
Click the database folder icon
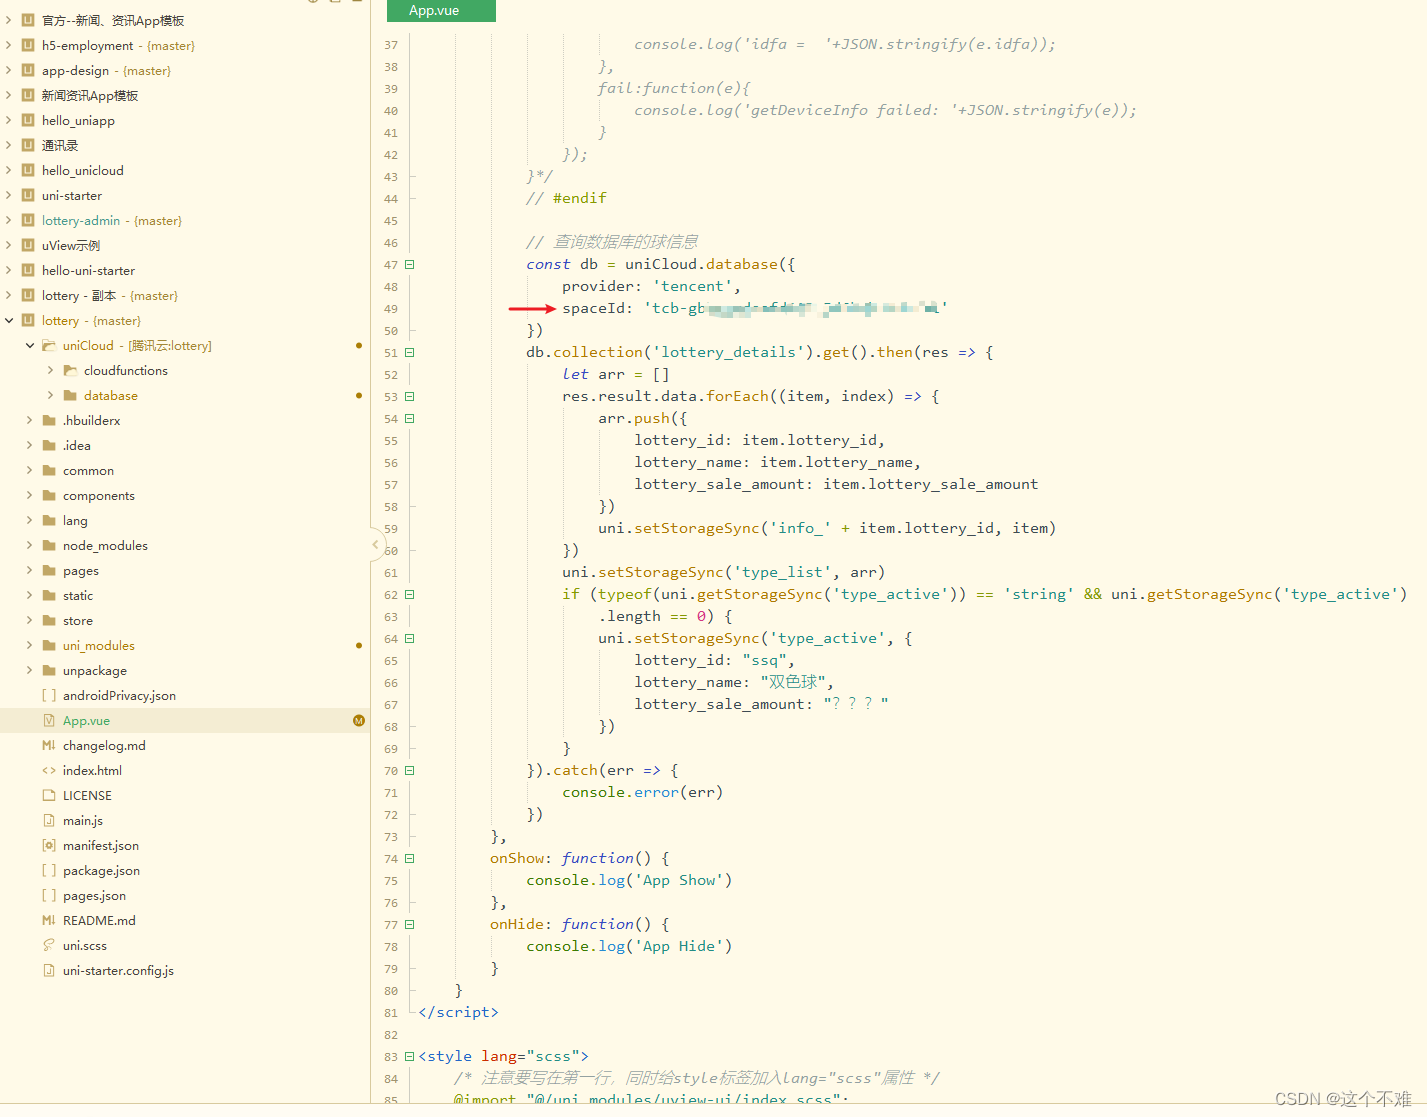70,395
